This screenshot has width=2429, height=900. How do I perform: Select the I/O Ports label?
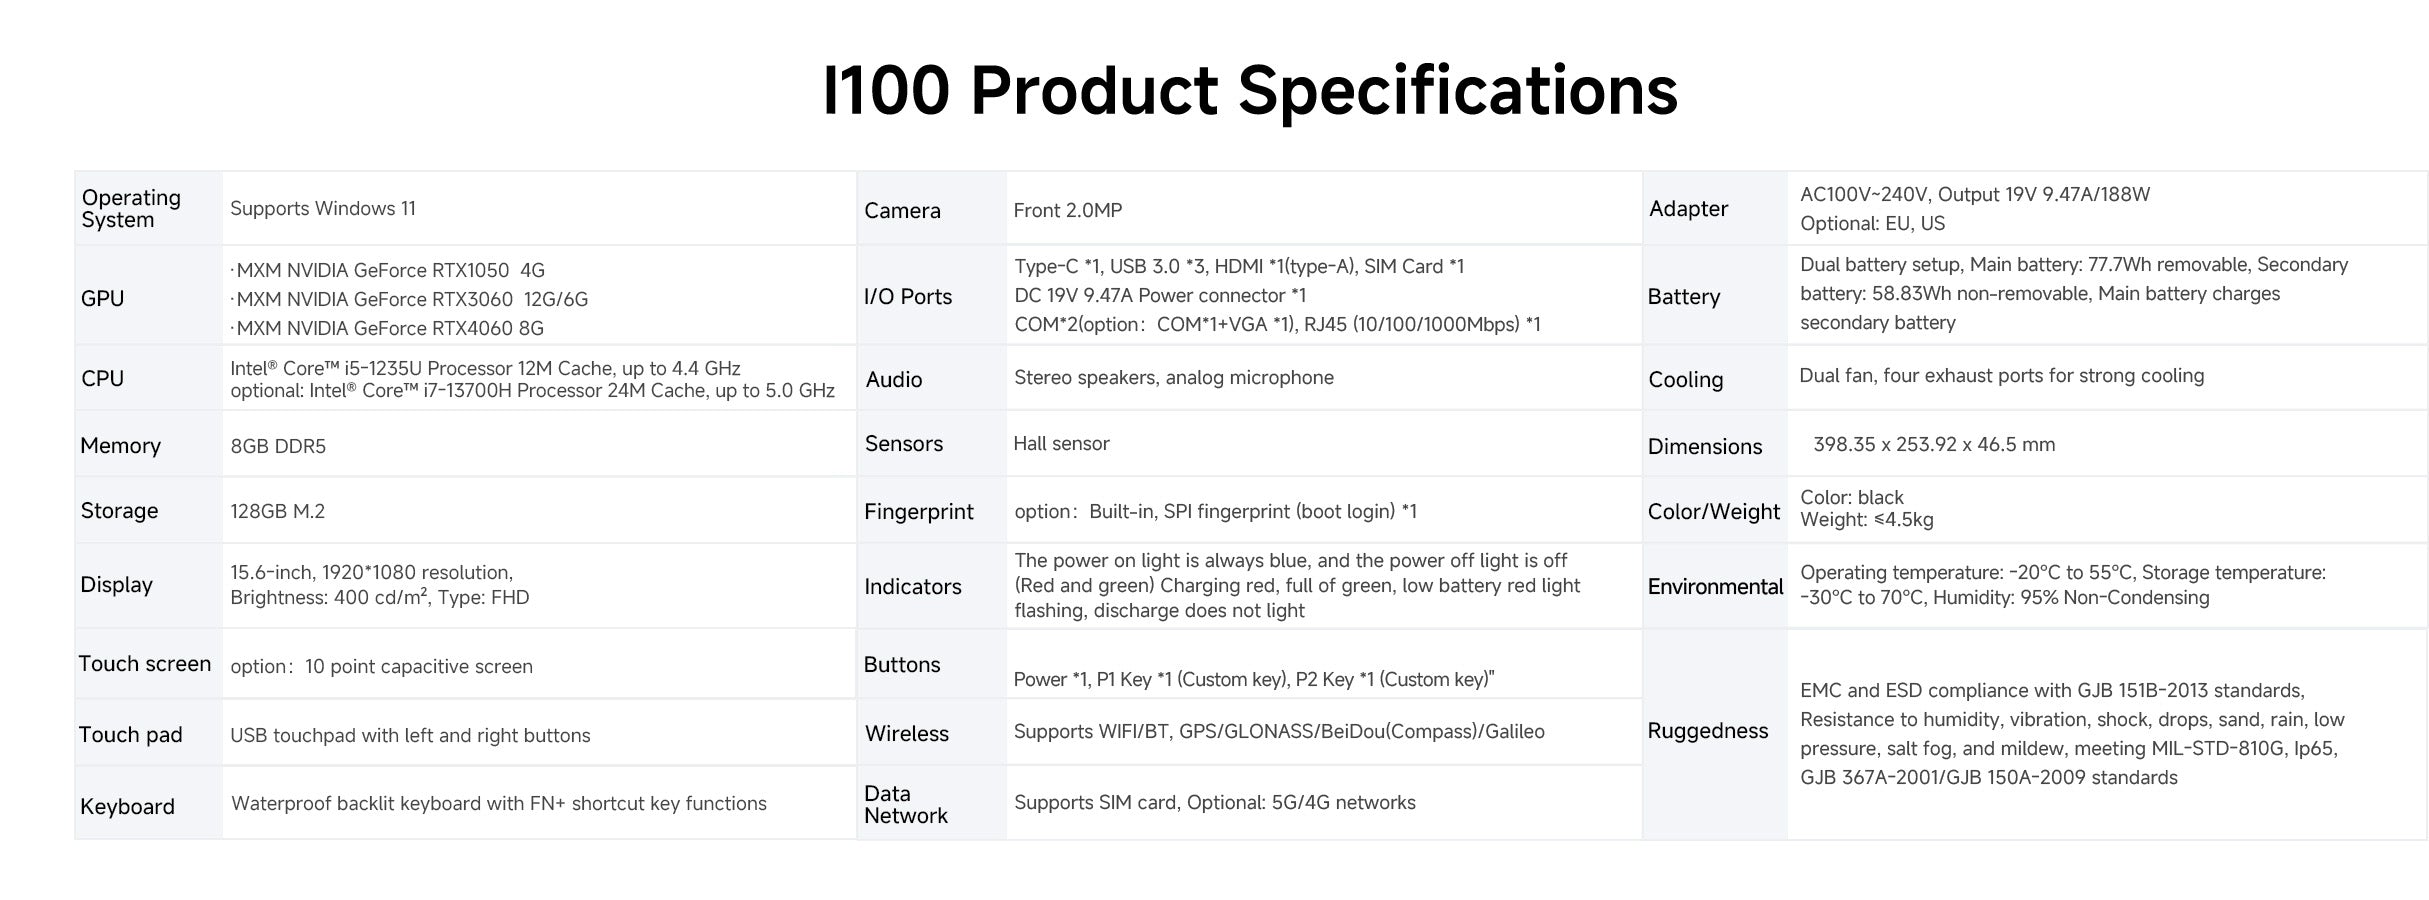(907, 297)
